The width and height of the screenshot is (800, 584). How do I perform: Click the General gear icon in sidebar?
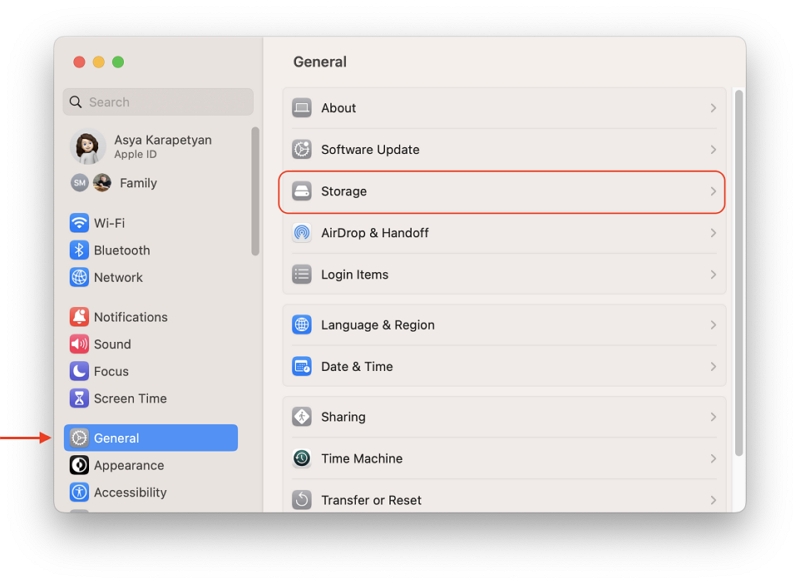[79, 438]
